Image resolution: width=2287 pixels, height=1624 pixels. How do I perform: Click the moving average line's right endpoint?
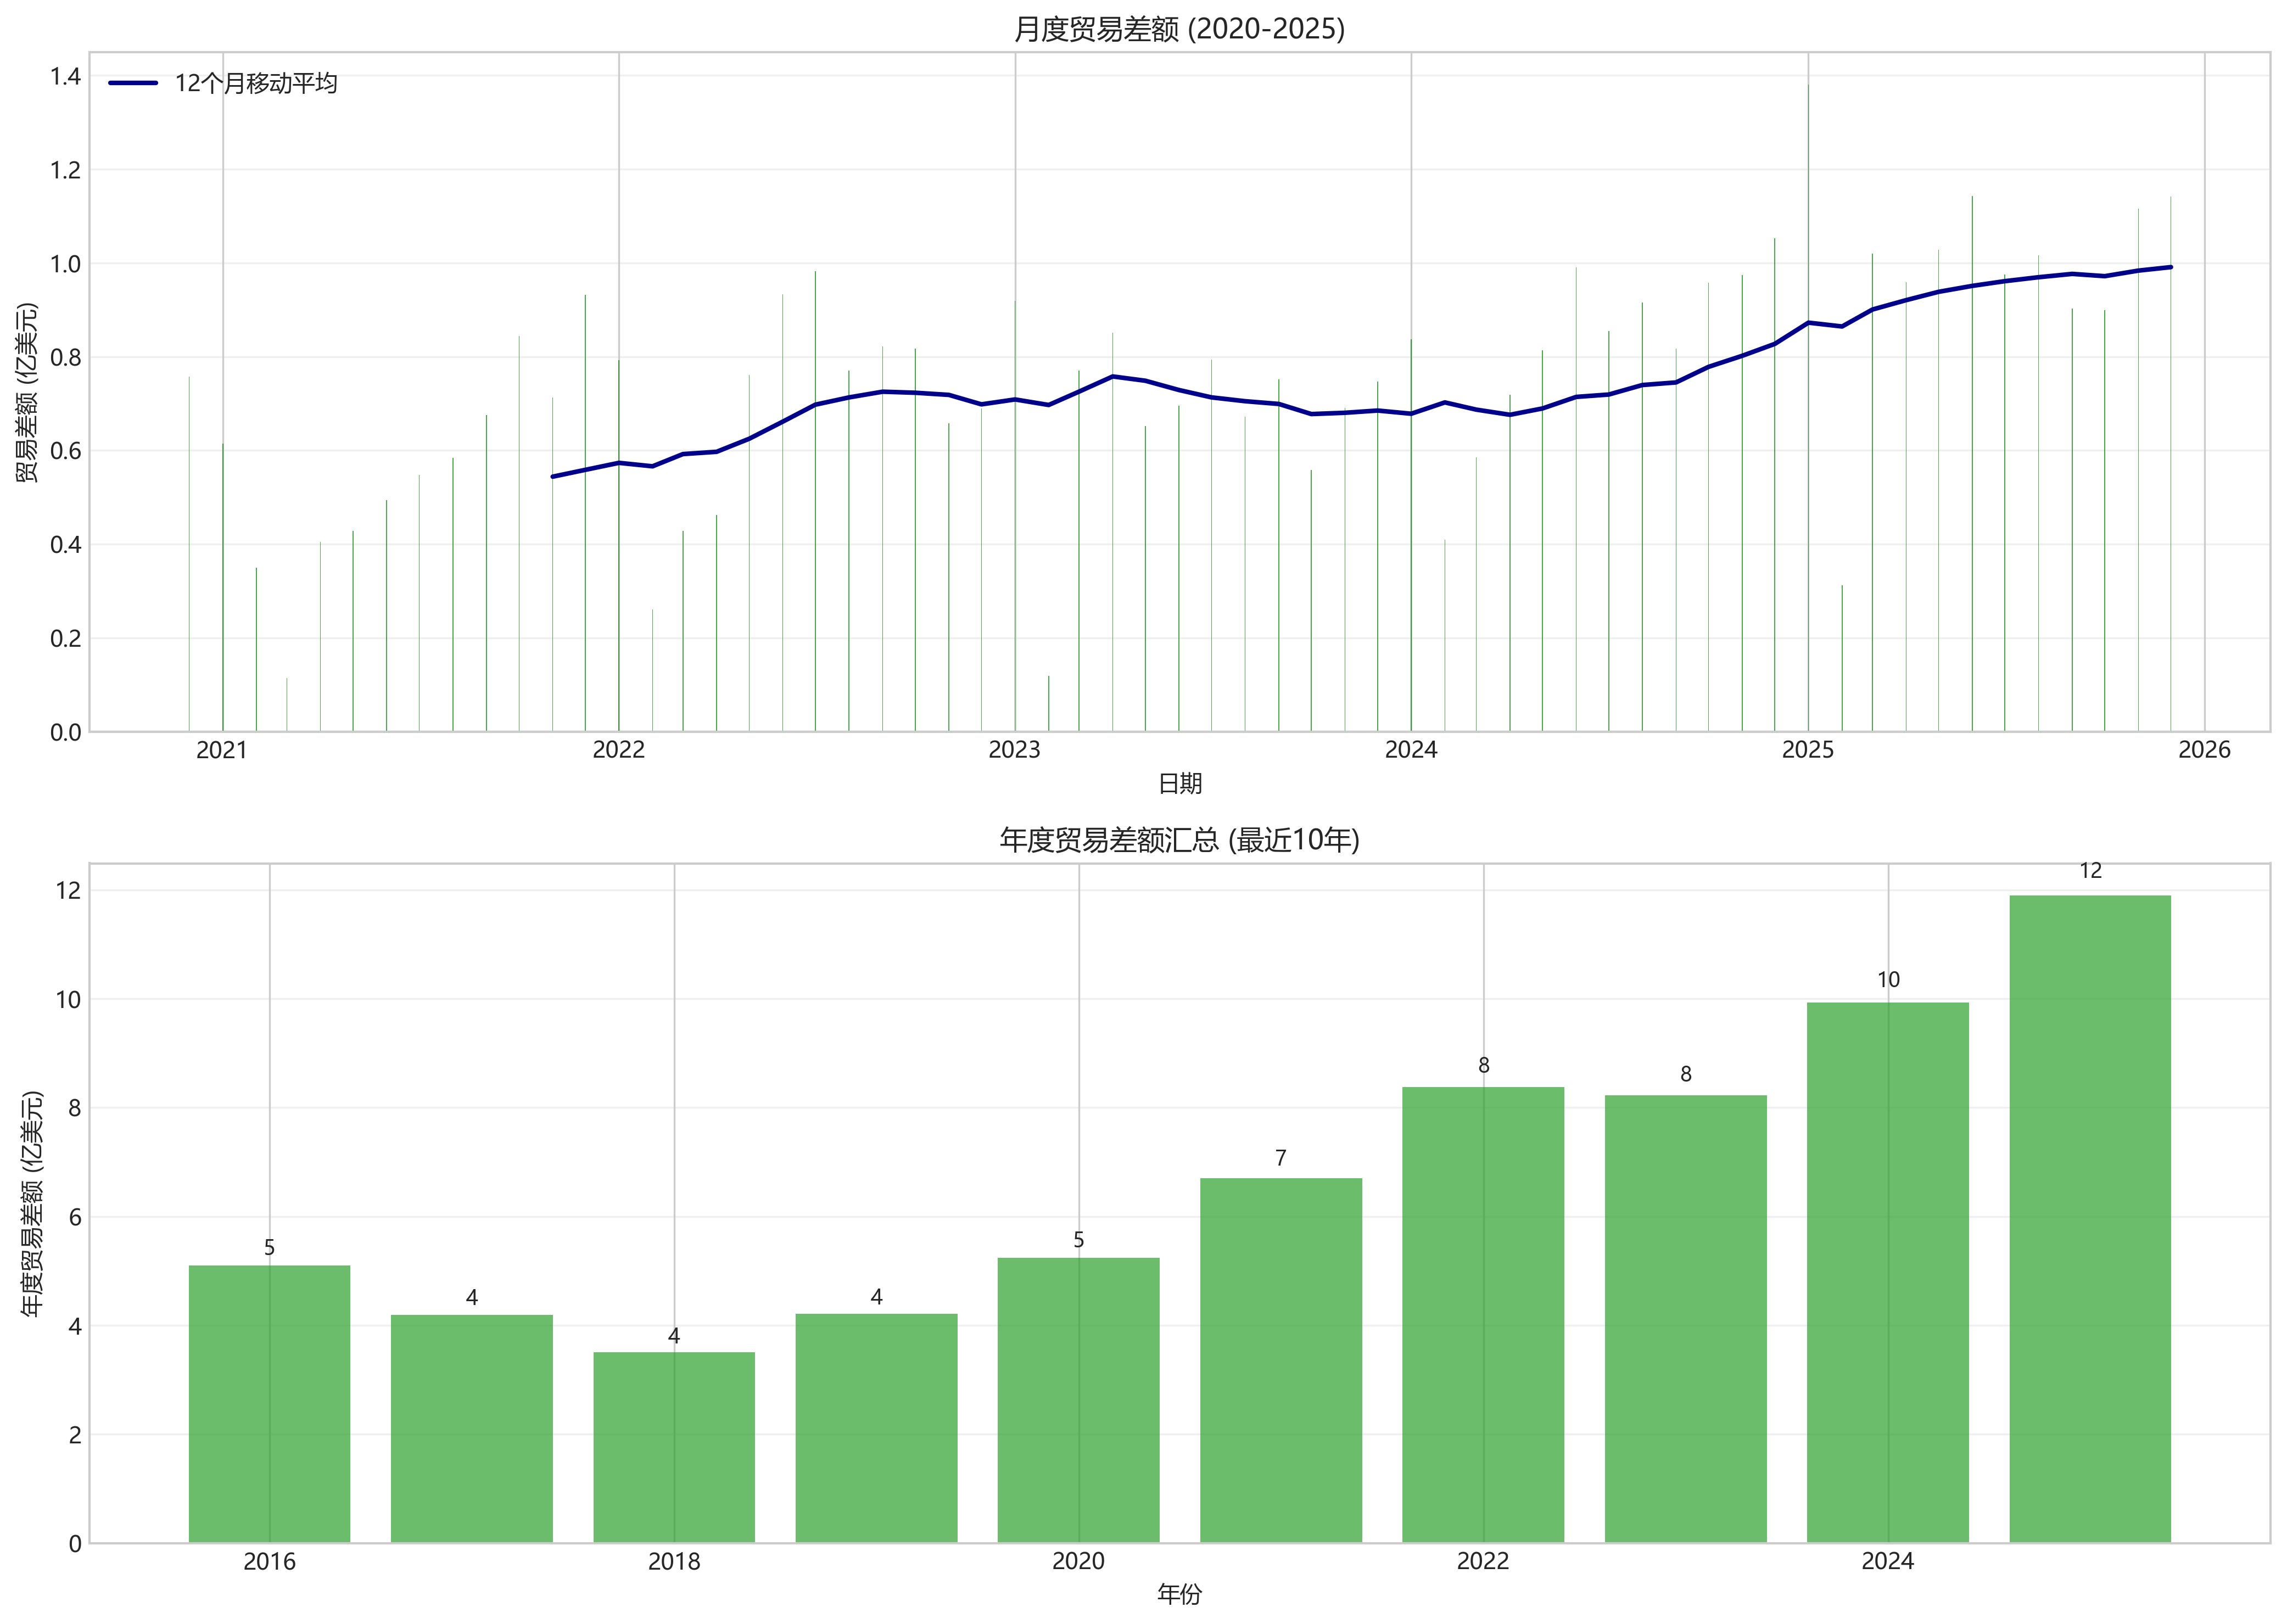2170,267
